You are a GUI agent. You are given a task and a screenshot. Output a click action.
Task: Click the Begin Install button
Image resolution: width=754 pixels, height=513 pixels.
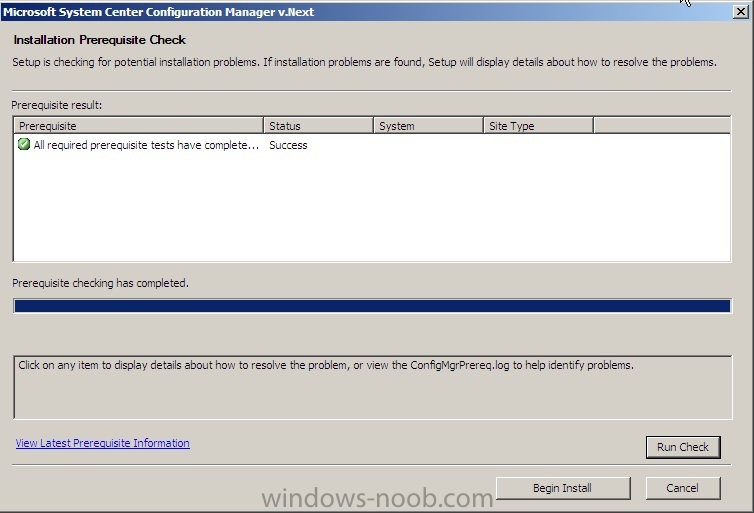(x=563, y=488)
